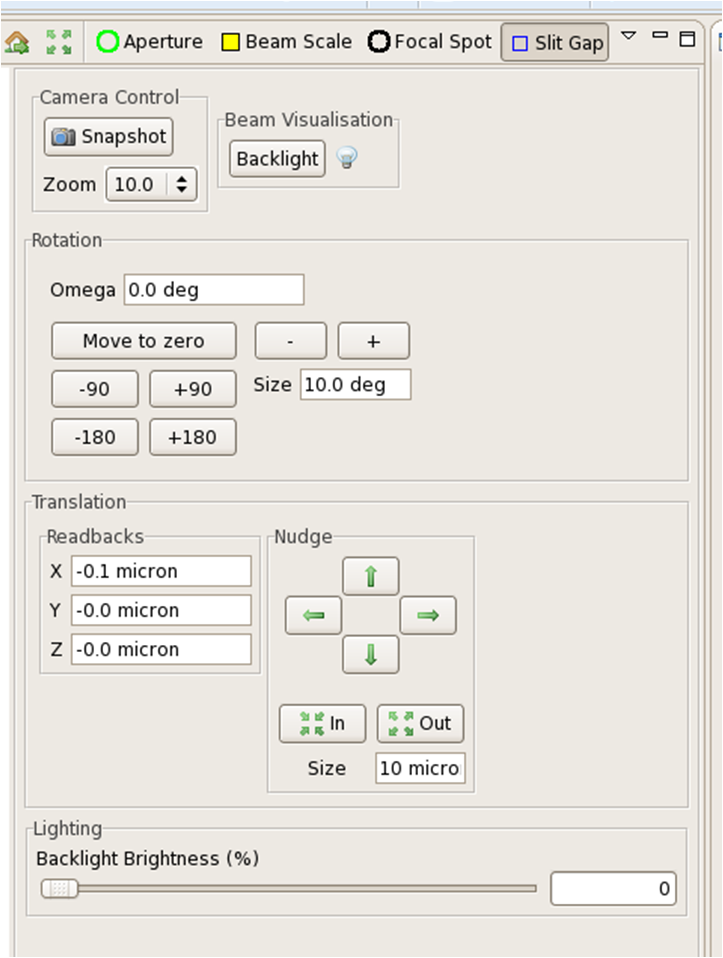Open the view menu triangle dropdown
Screen dimensions: 723x958
[x=628, y=36]
